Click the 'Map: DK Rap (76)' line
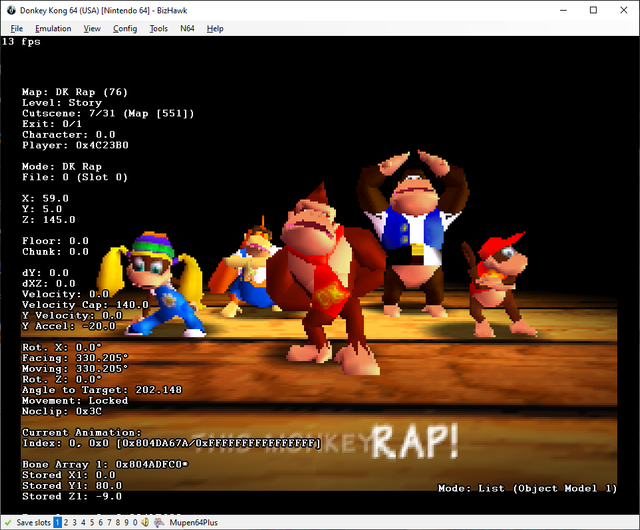Viewport: 640px width, 530px height. tap(75, 92)
